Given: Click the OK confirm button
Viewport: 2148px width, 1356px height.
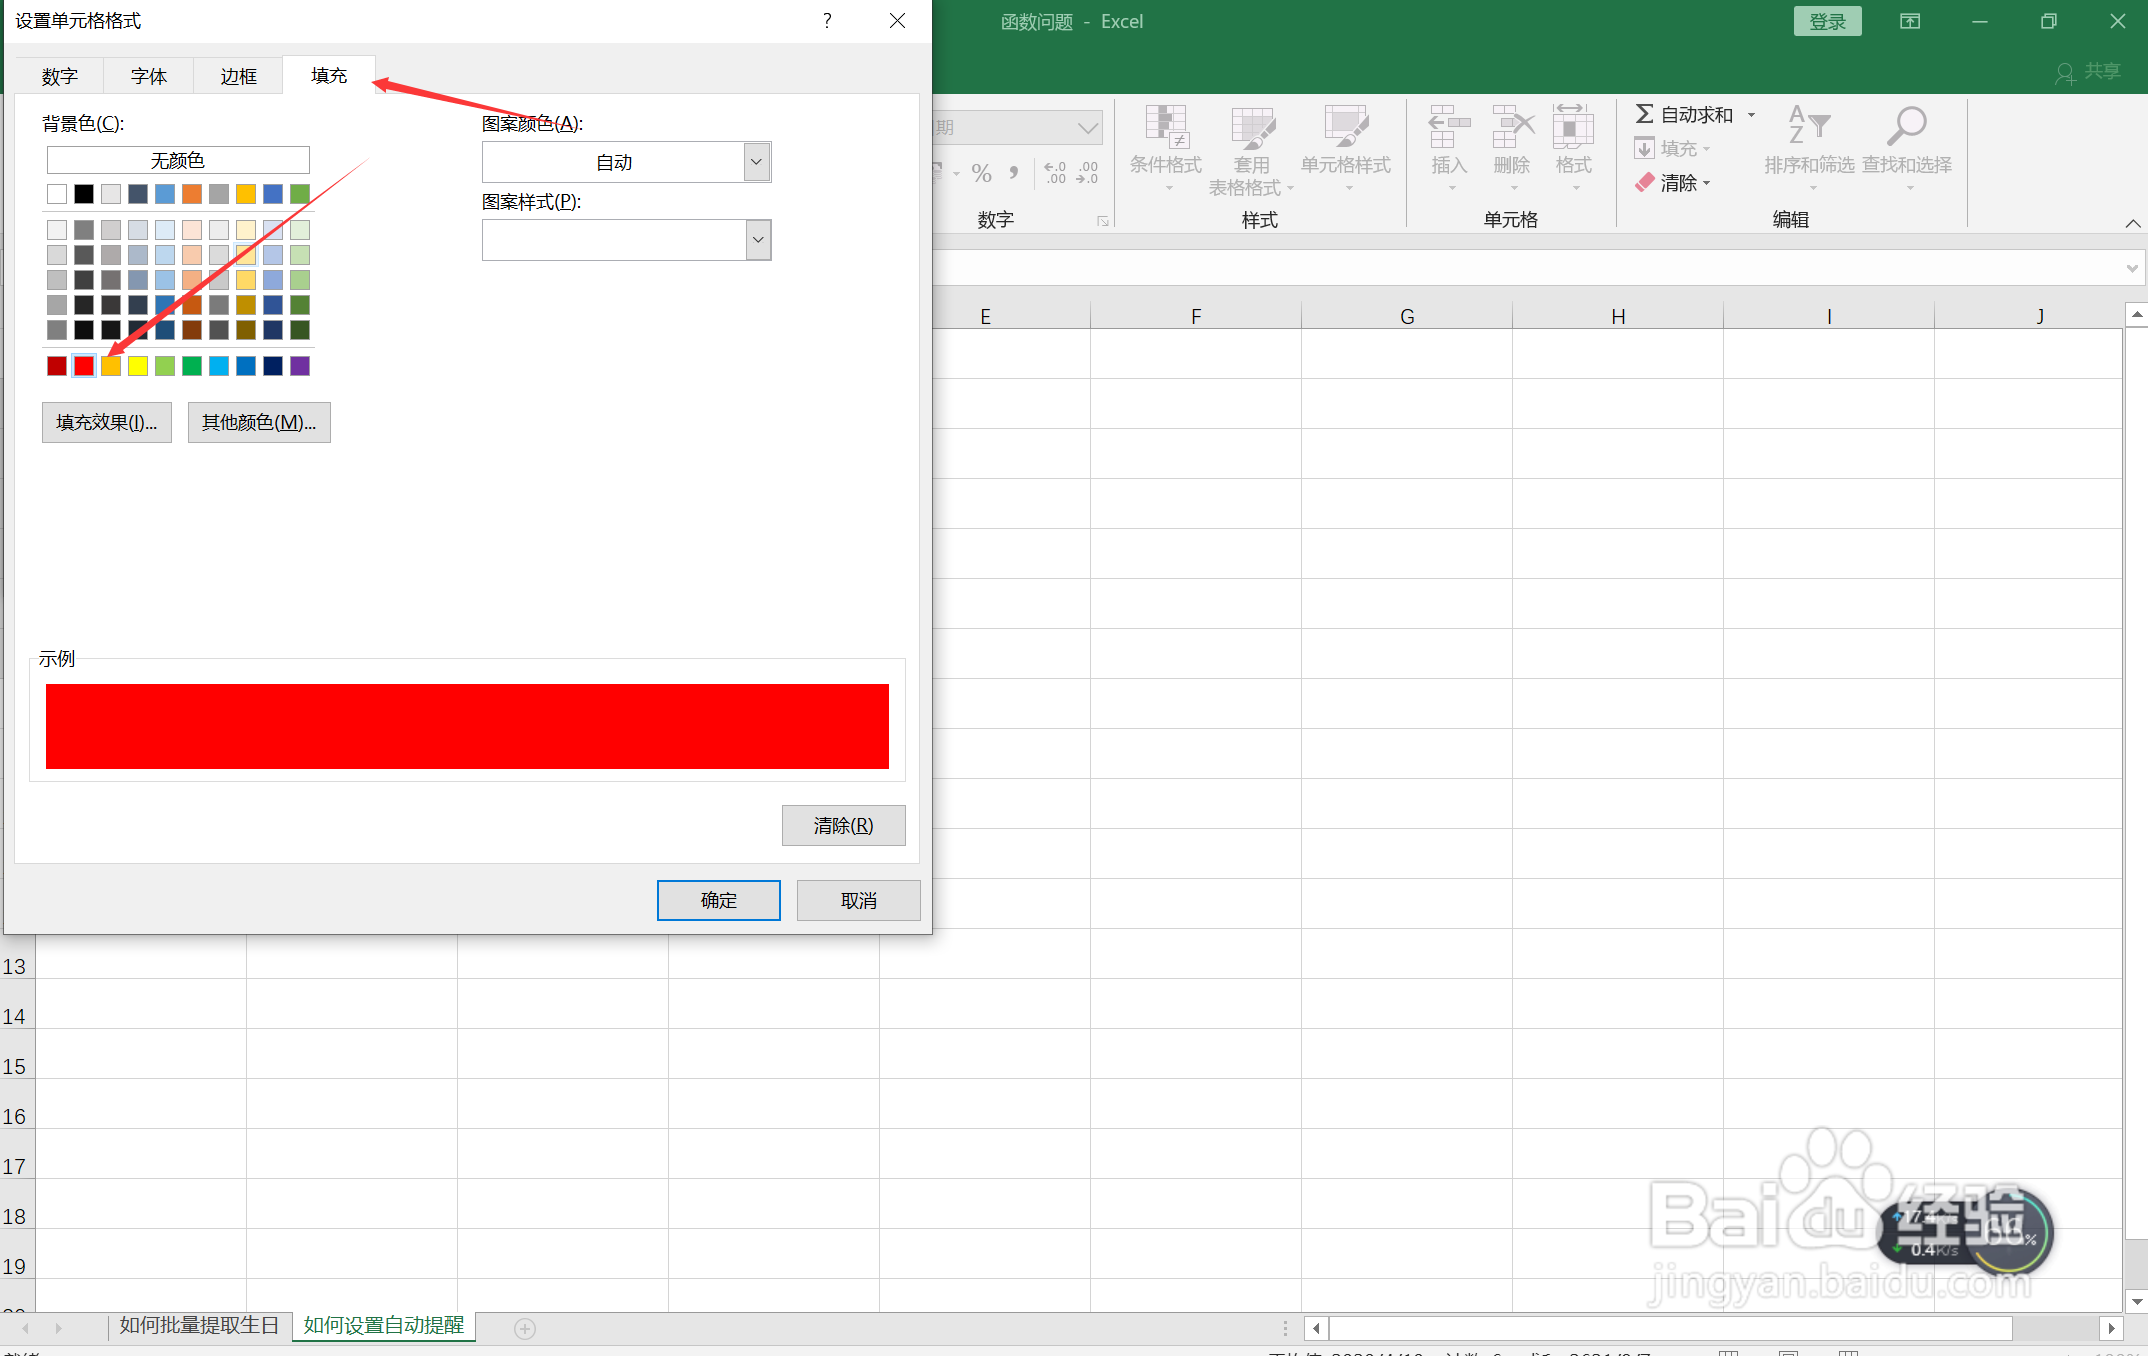Looking at the screenshot, I should pos(718,900).
